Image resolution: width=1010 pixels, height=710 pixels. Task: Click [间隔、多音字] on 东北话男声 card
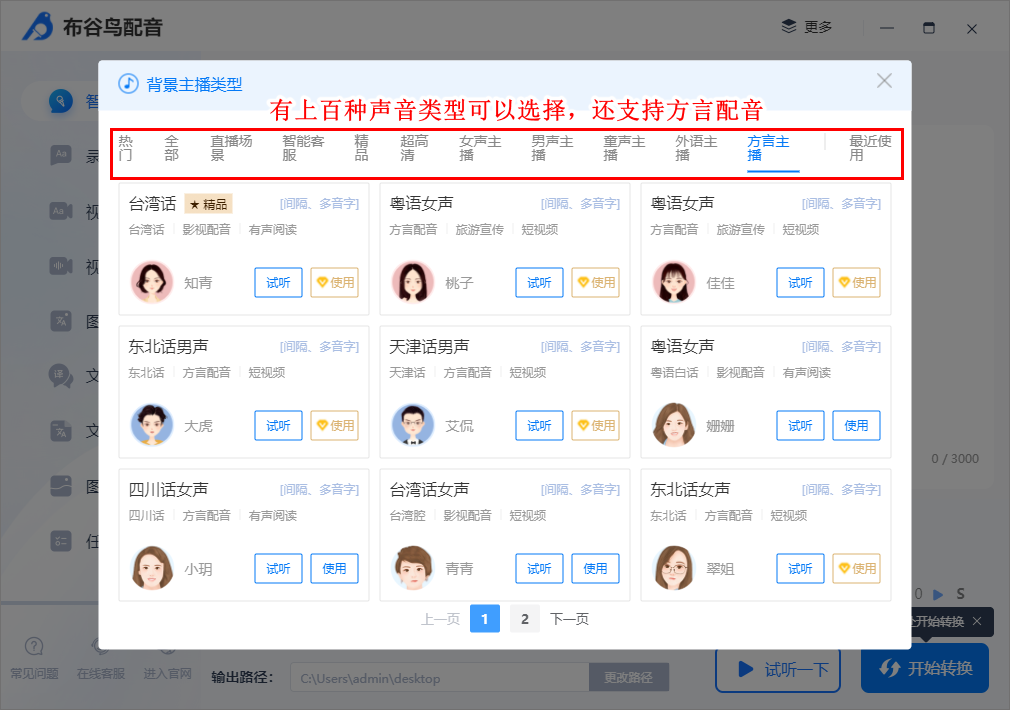point(319,347)
